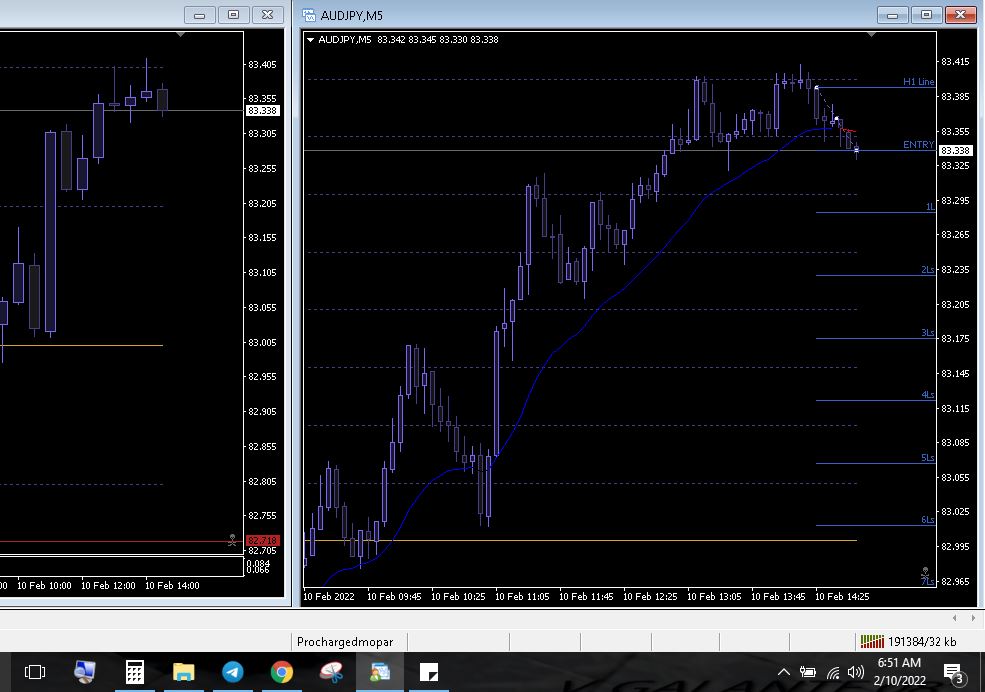Image resolution: width=985 pixels, height=692 pixels.
Task: Click the 1L level label
Action: pyautogui.click(x=930, y=207)
